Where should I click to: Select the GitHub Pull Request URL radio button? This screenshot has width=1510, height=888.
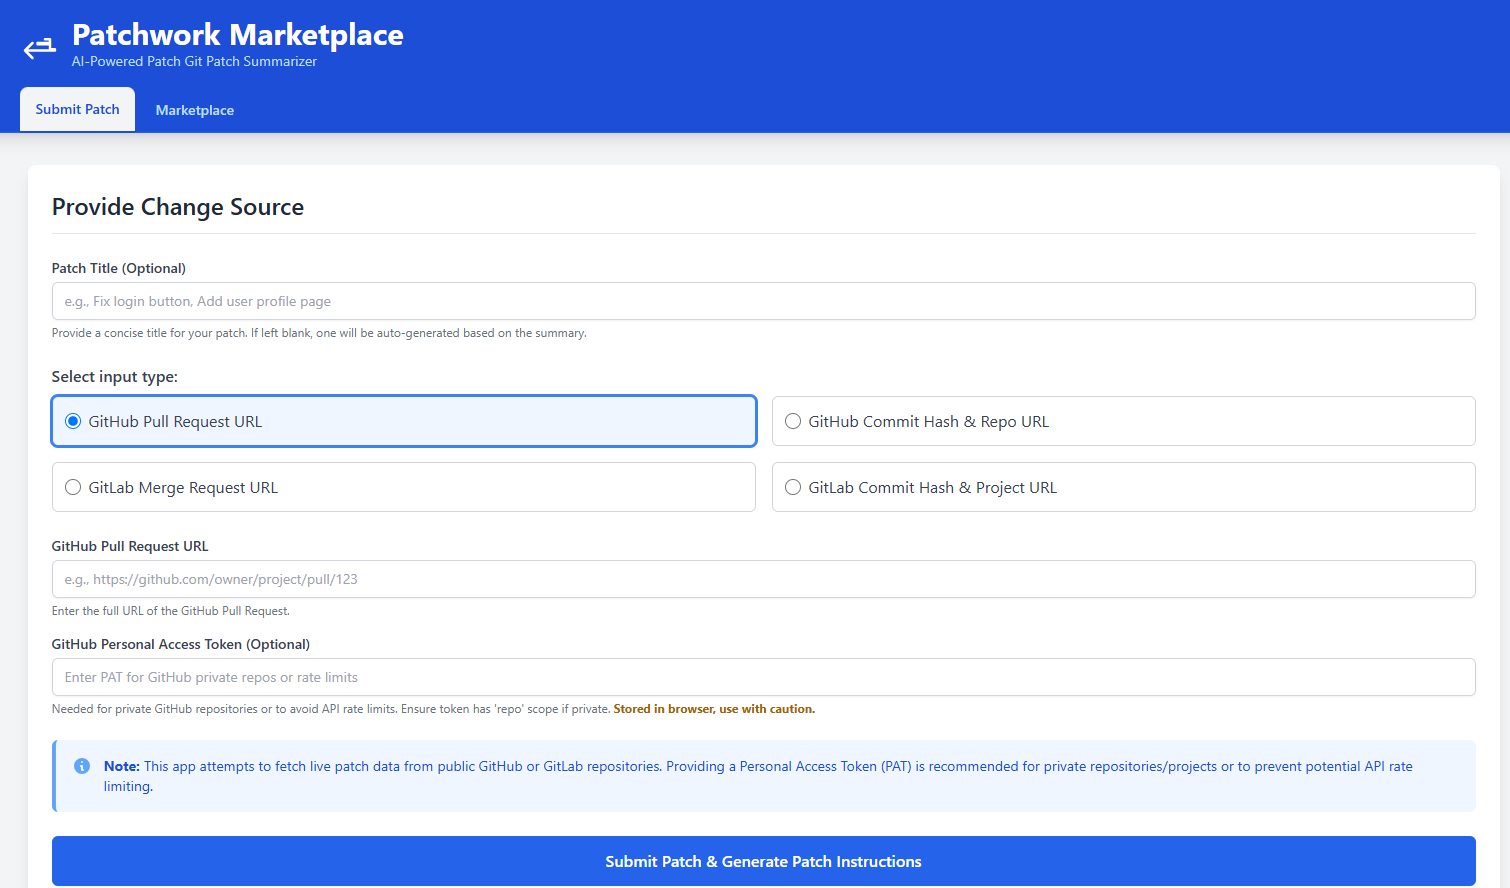coord(73,421)
